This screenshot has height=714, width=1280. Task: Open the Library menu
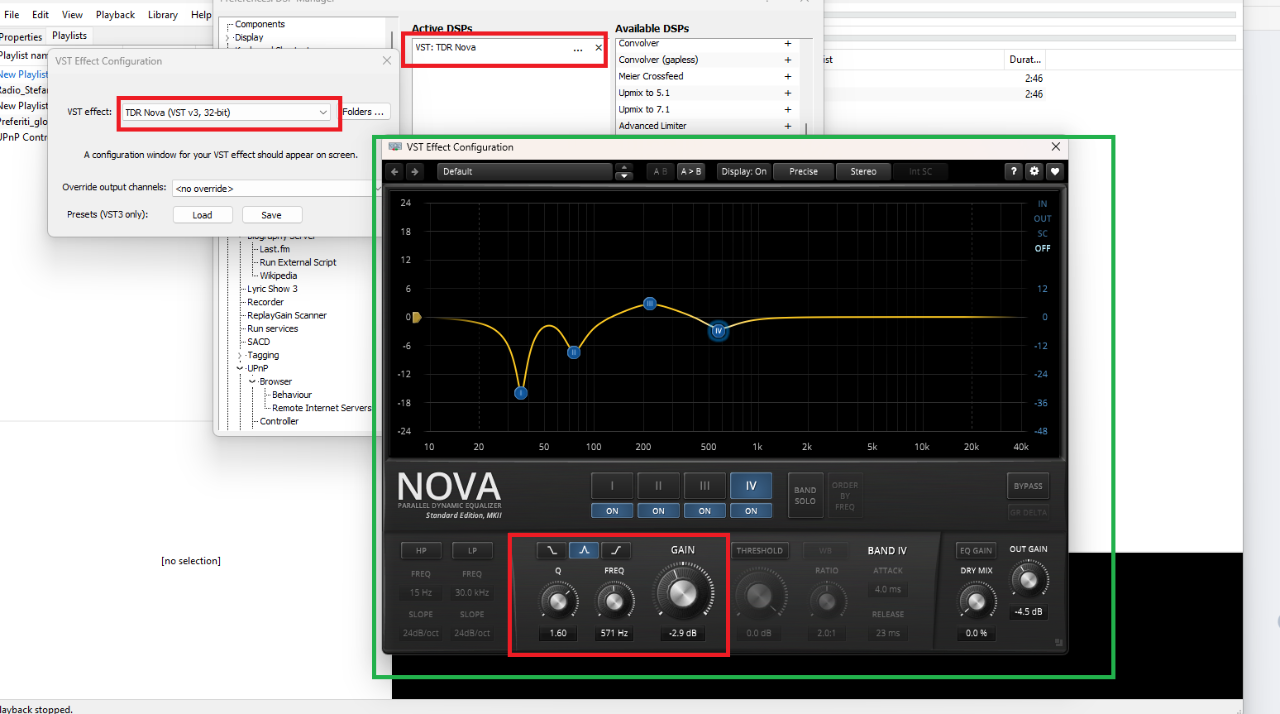[x=162, y=15]
